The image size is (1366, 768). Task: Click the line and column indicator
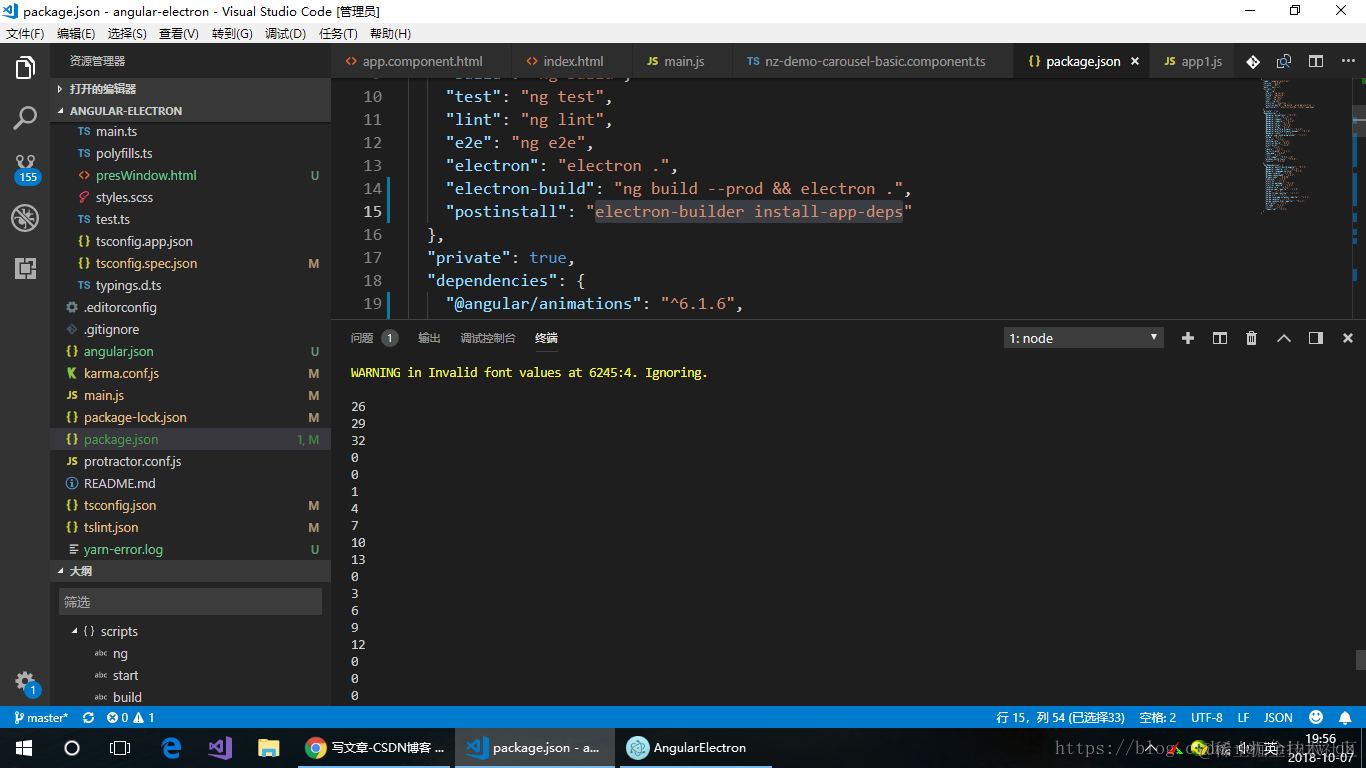click(x=1060, y=717)
